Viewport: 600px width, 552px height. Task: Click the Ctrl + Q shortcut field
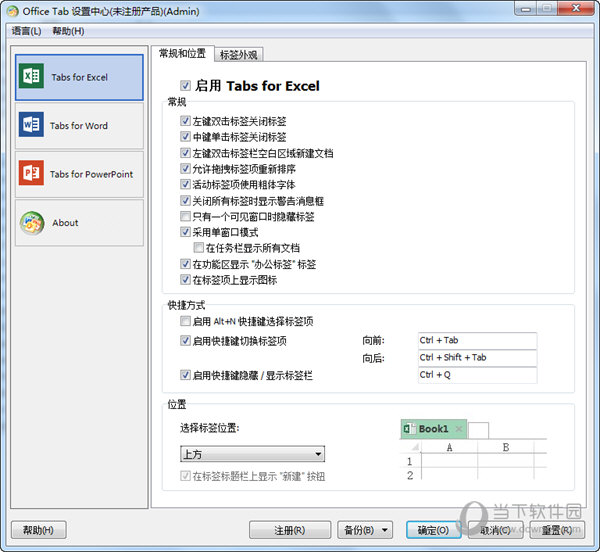pyautogui.click(x=478, y=375)
